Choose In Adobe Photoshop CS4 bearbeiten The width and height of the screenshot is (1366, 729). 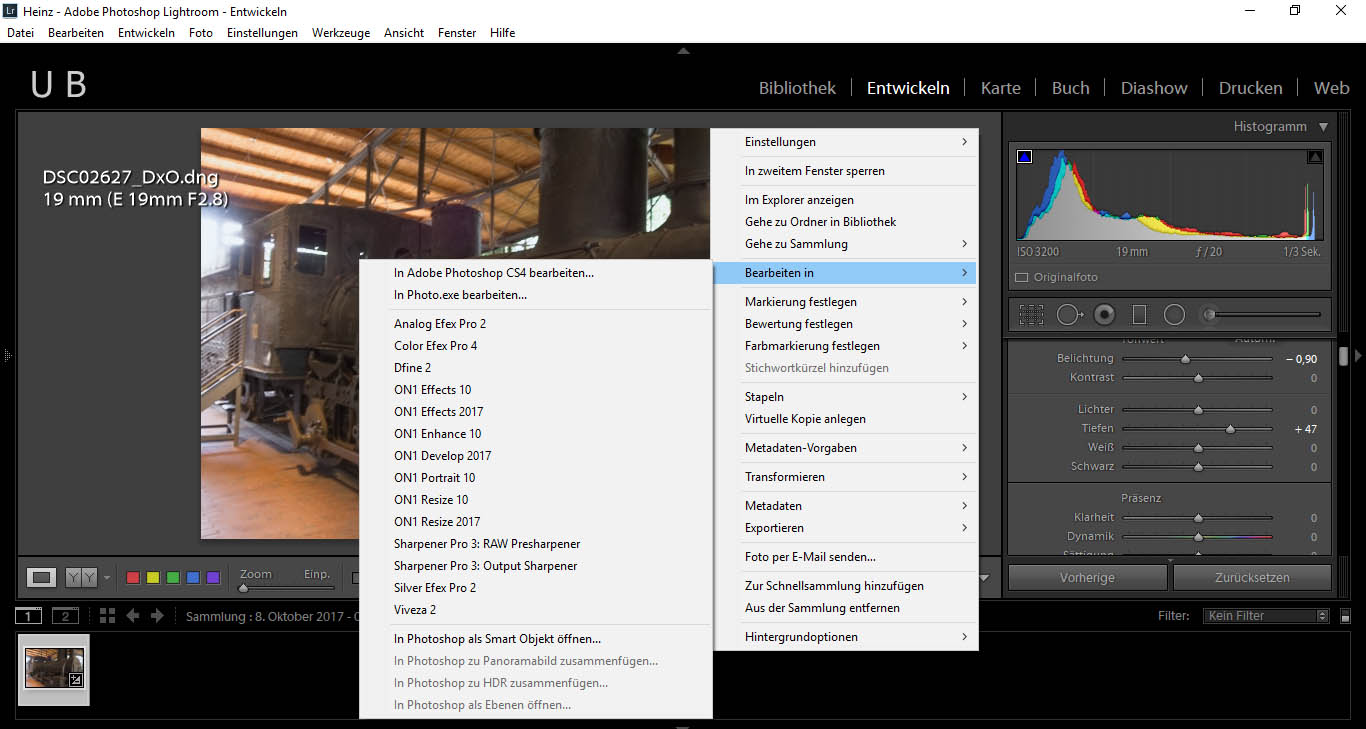click(x=535, y=273)
